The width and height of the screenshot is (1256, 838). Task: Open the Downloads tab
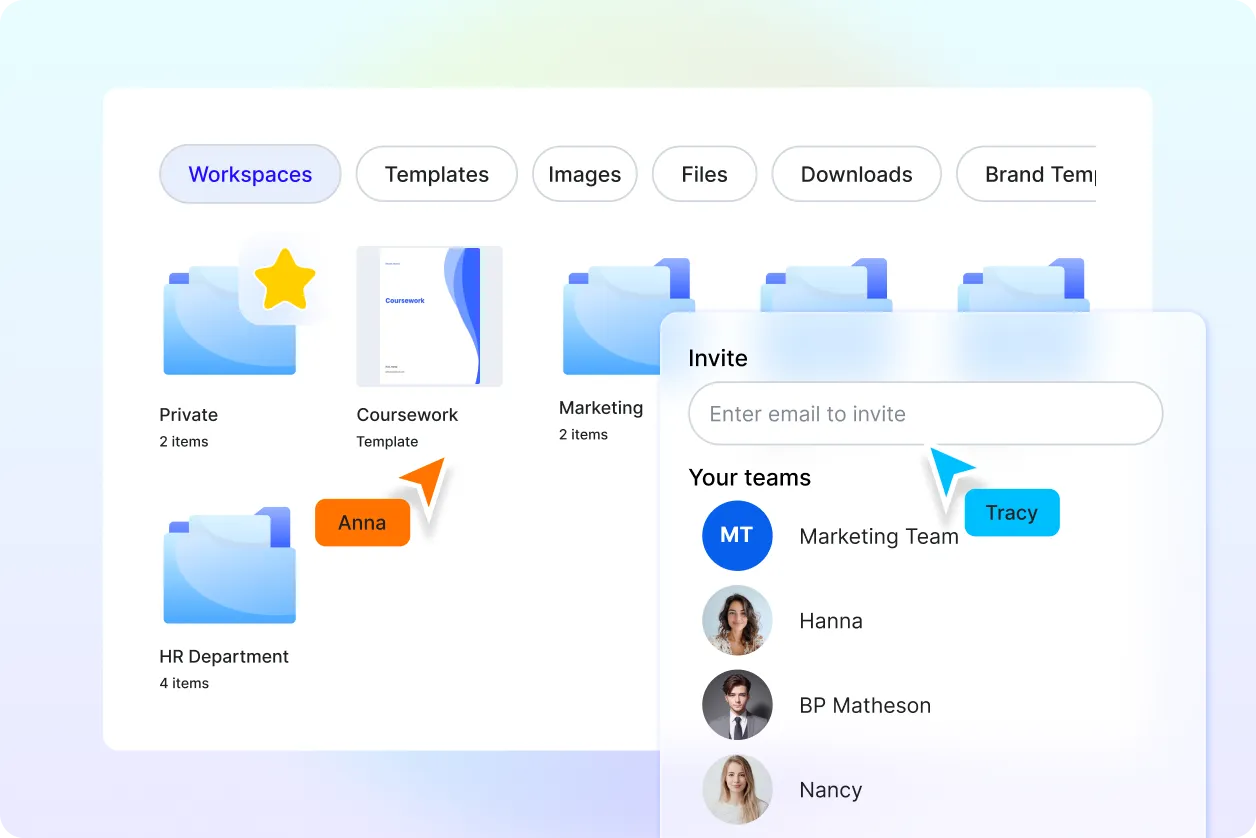(x=856, y=174)
